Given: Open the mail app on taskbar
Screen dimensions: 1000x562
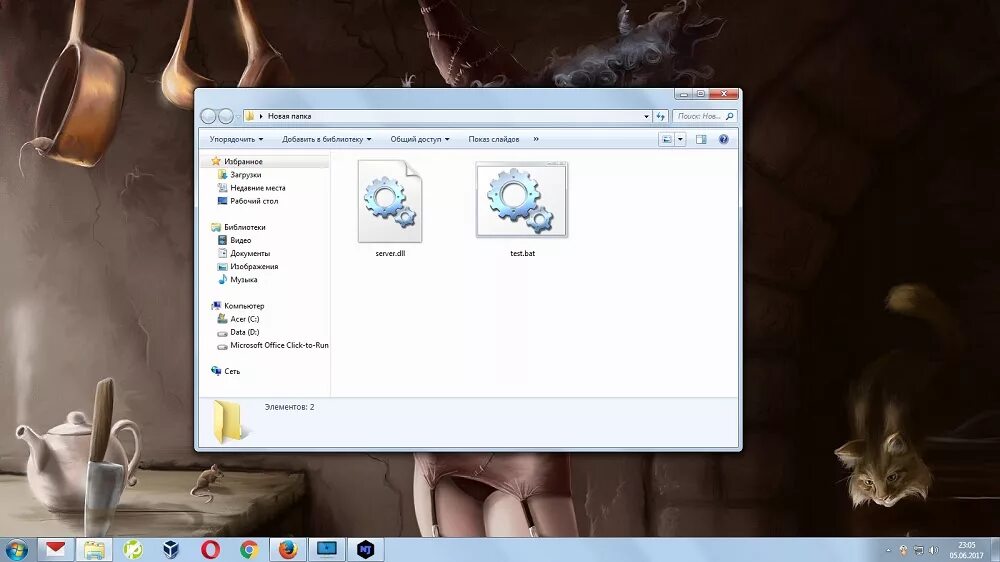Looking at the screenshot, I should [55, 549].
